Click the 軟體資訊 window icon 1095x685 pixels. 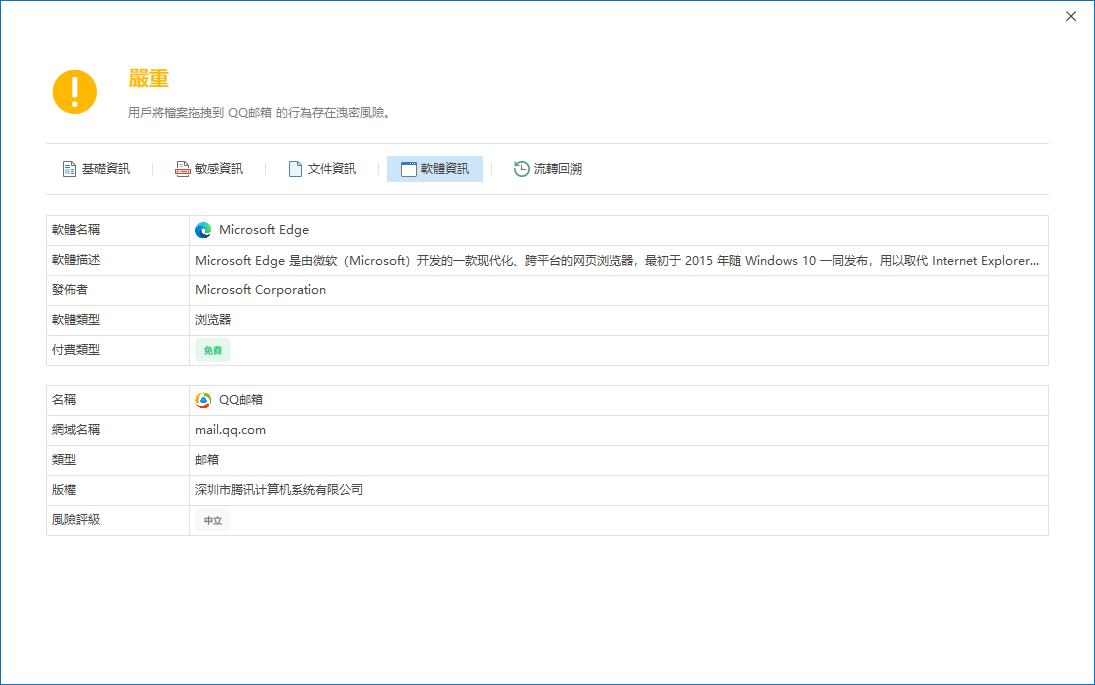click(x=408, y=169)
